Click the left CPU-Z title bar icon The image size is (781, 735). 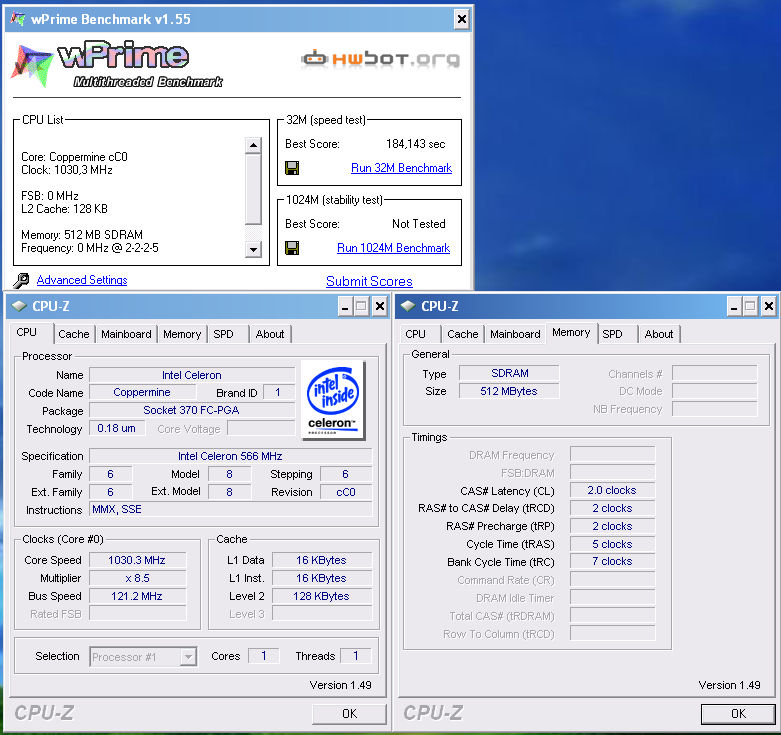click(x=19, y=306)
